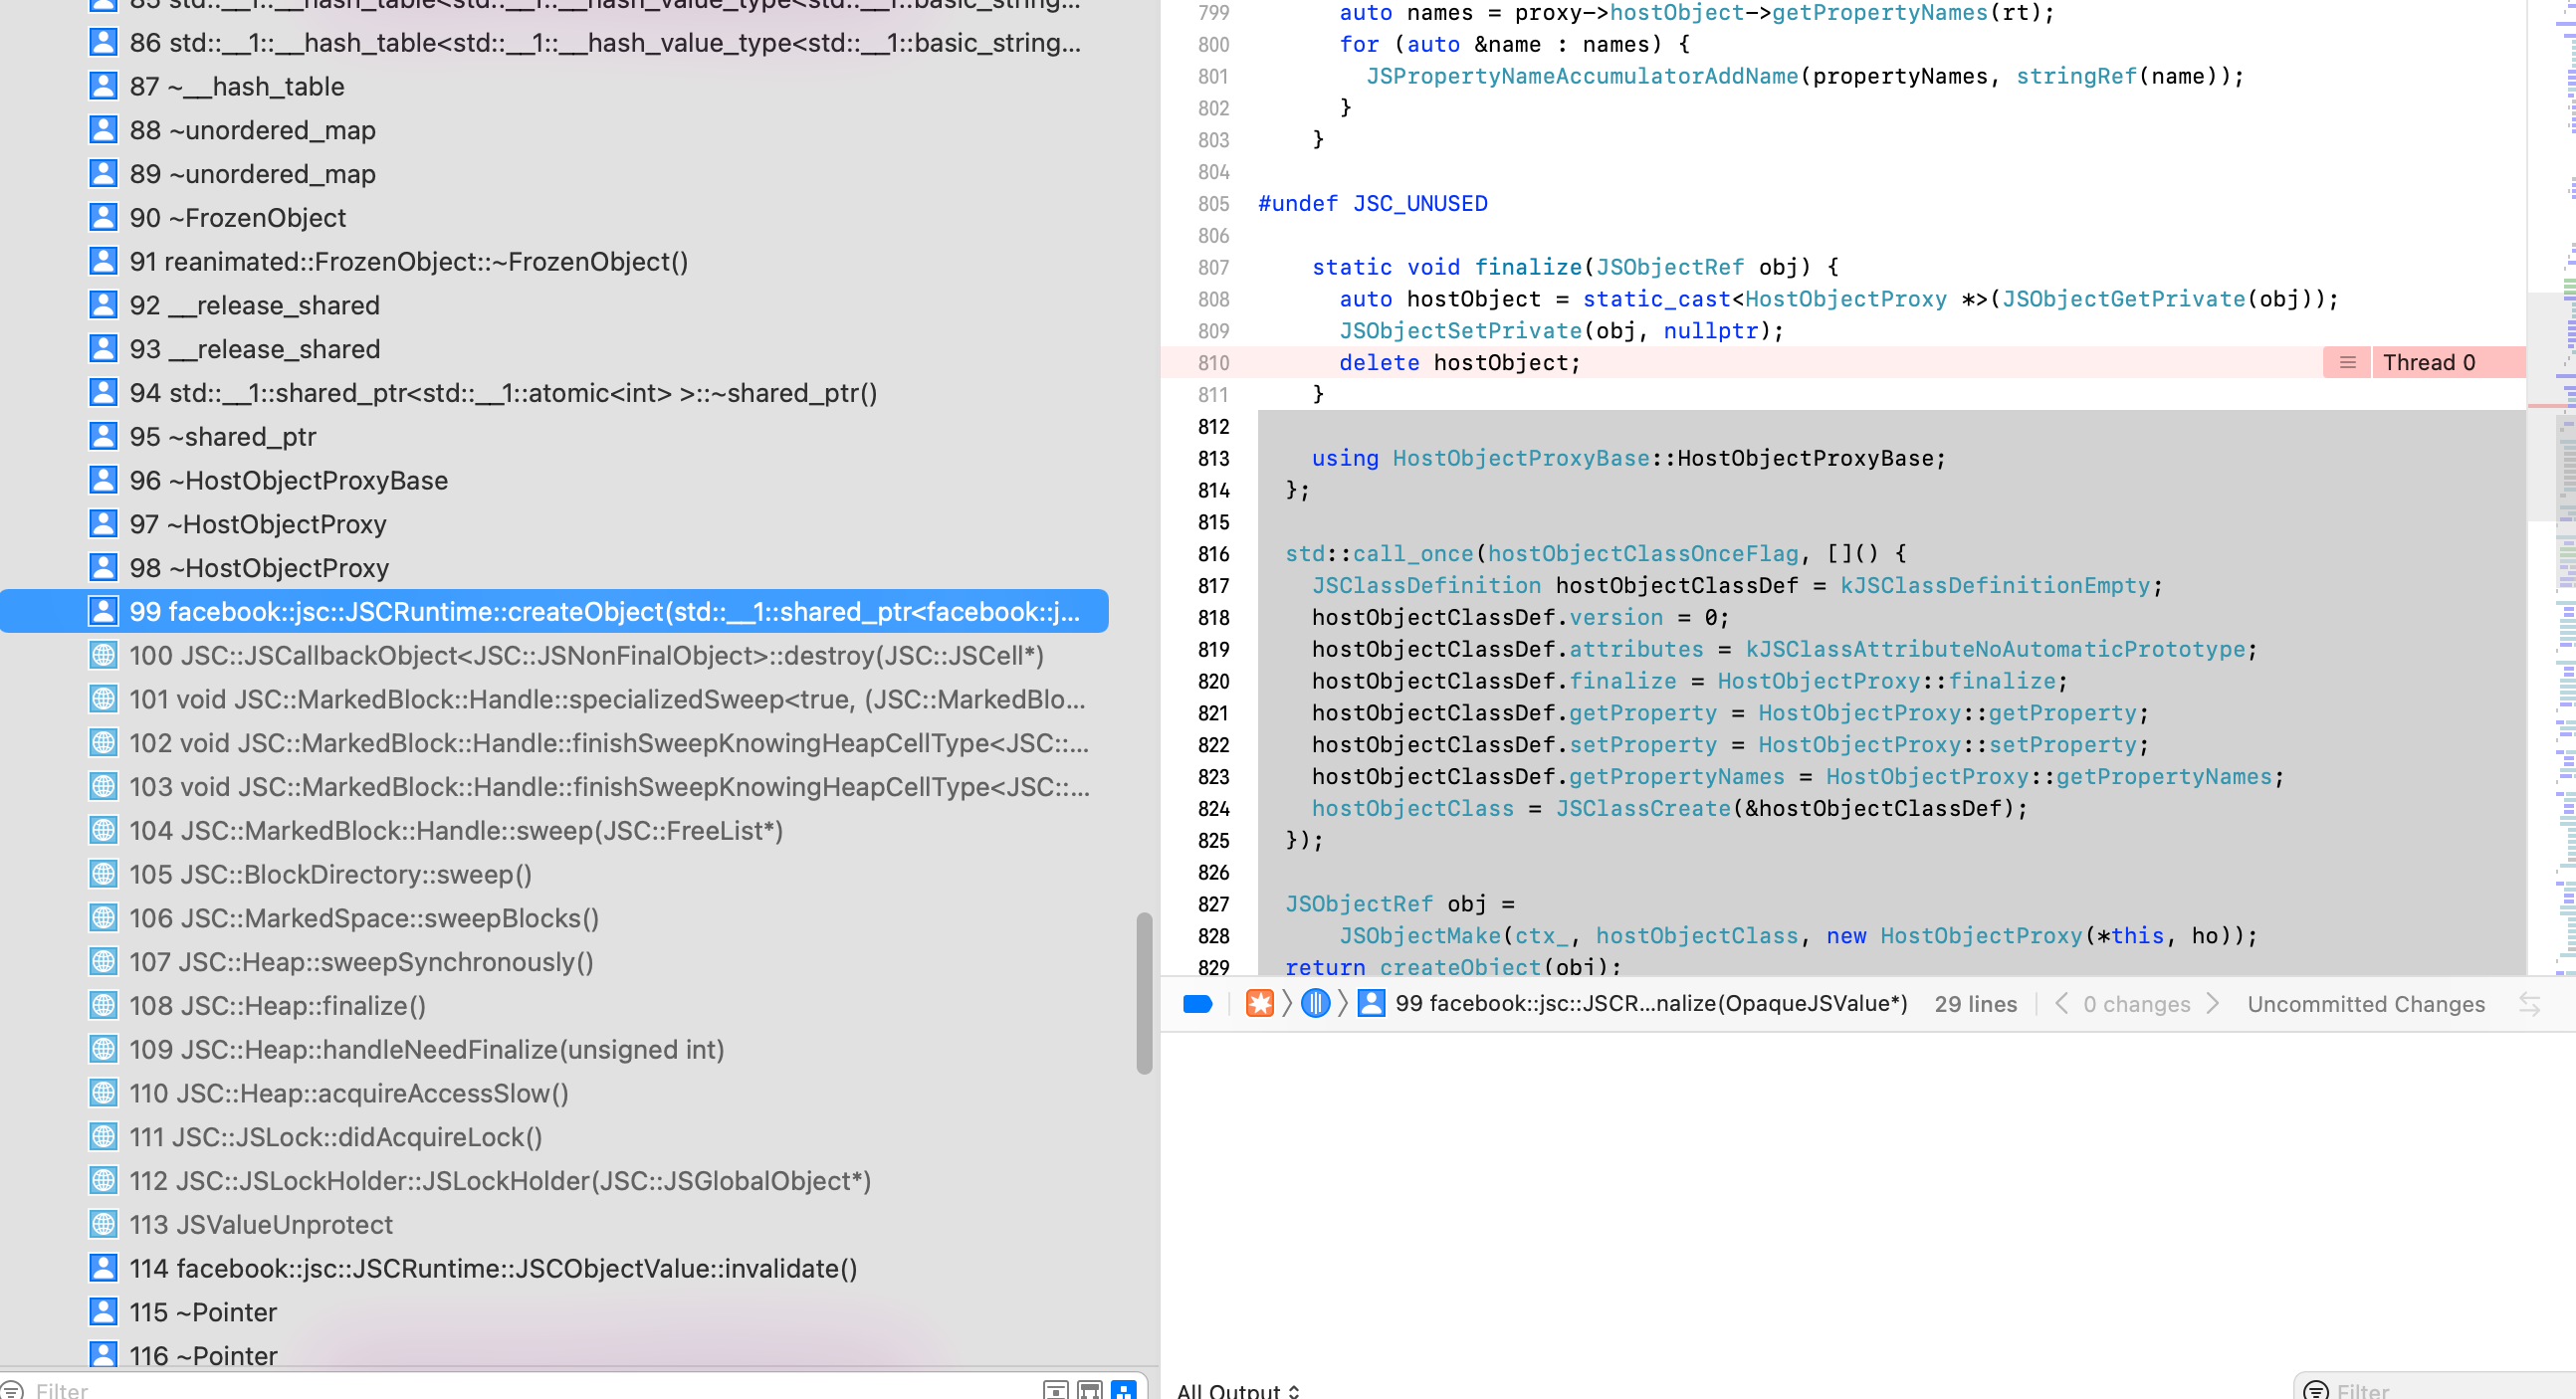The image size is (2576, 1399).
Task: Click the stack frame person icon in jump bar
Action: point(1373,1003)
